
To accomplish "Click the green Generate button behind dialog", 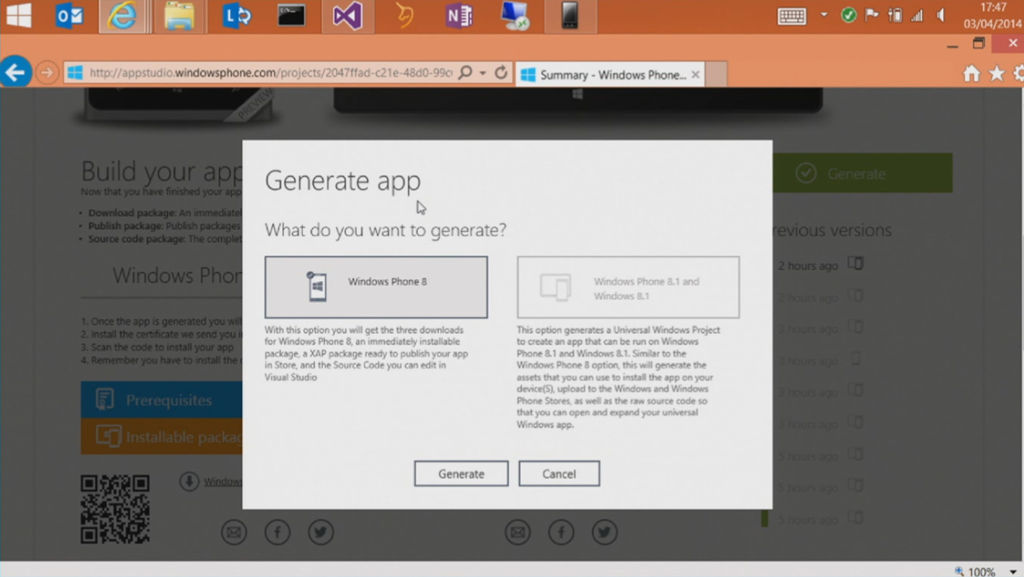I will pos(862,173).
